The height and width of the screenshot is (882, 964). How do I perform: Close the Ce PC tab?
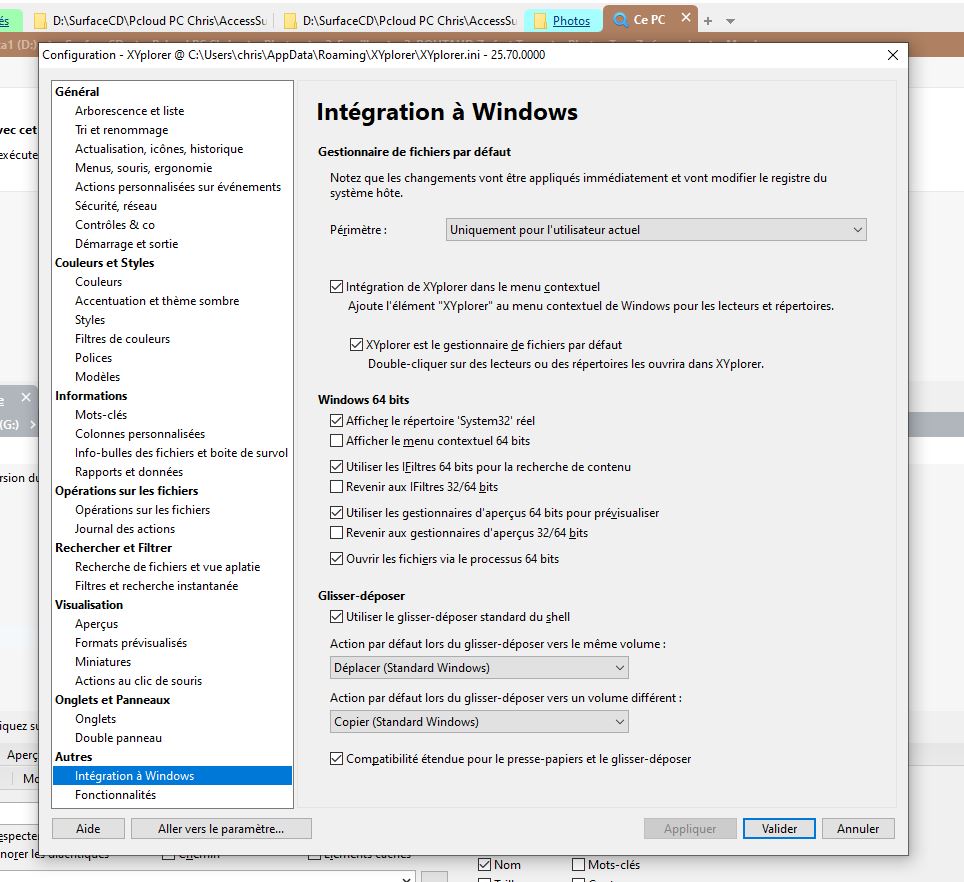[x=684, y=17]
